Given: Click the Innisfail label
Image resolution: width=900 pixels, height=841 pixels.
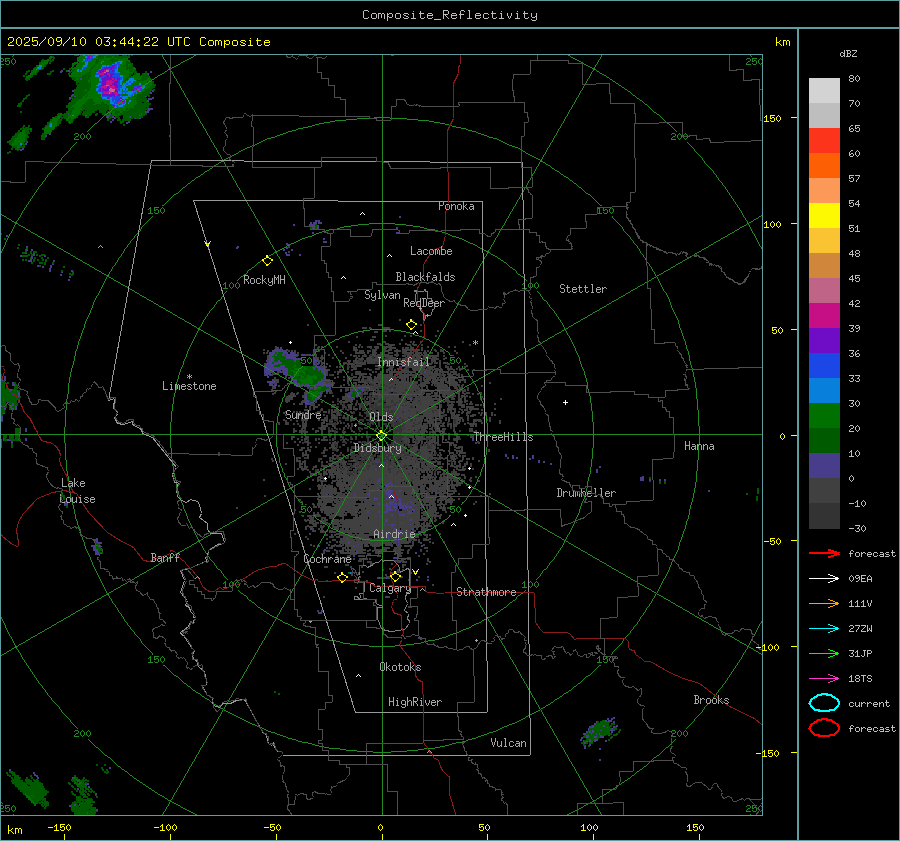Looking at the screenshot, I should pyautogui.click(x=404, y=362).
